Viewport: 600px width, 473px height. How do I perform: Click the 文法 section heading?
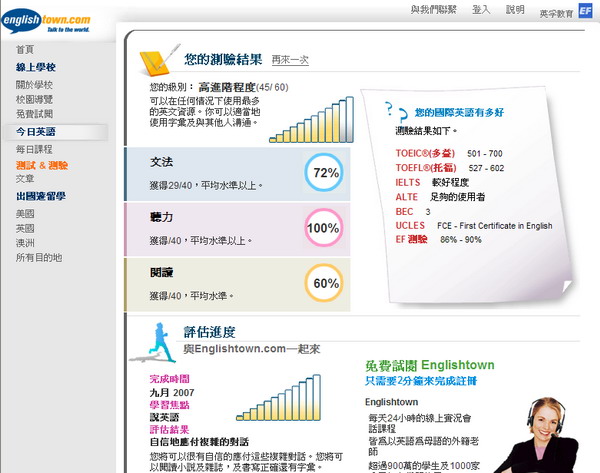click(161, 162)
